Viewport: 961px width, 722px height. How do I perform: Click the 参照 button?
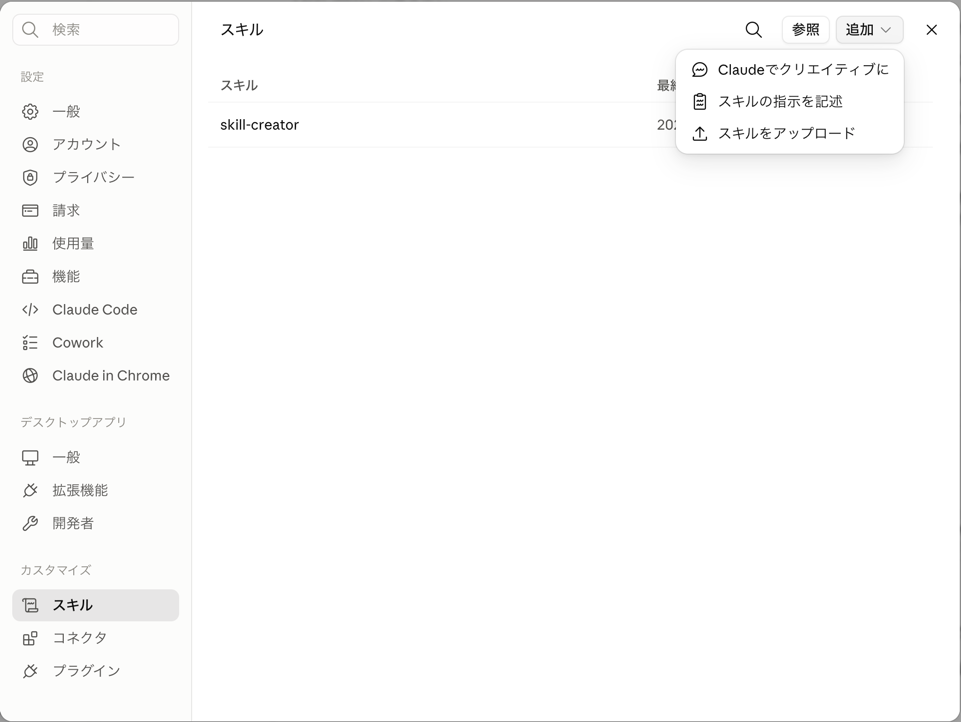pos(805,29)
